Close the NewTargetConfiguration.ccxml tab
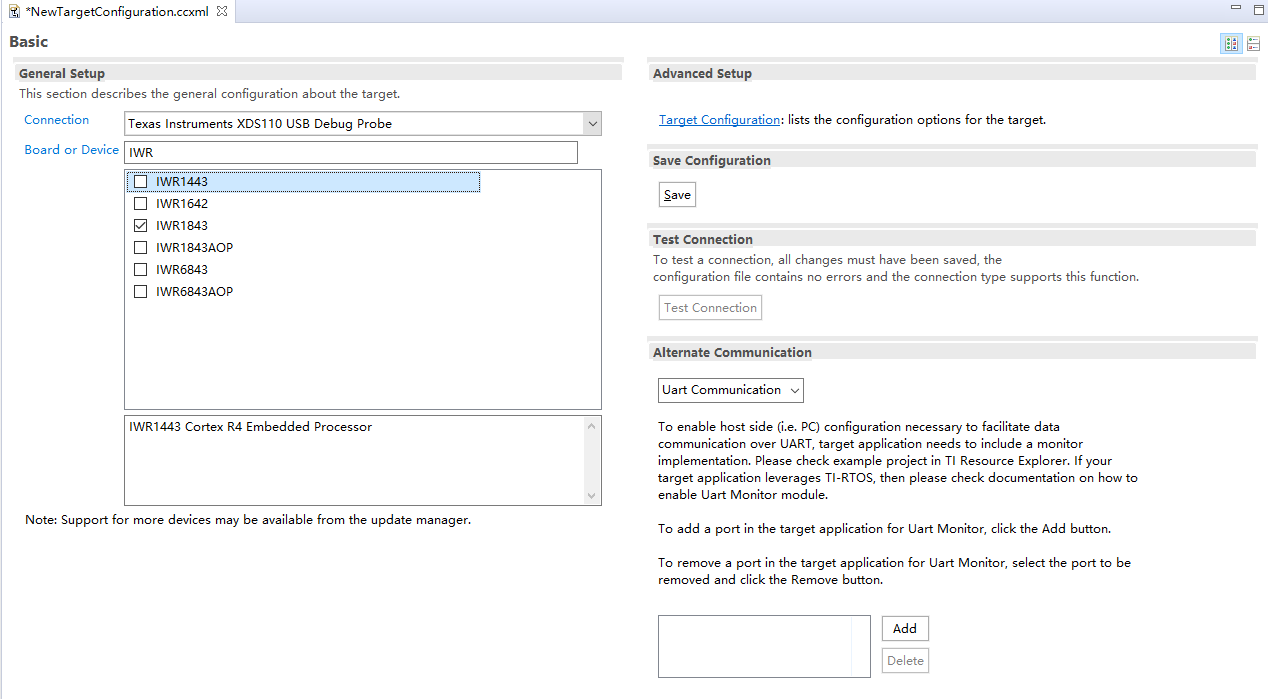This screenshot has height=699, width=1268. (x=222, y=11)
